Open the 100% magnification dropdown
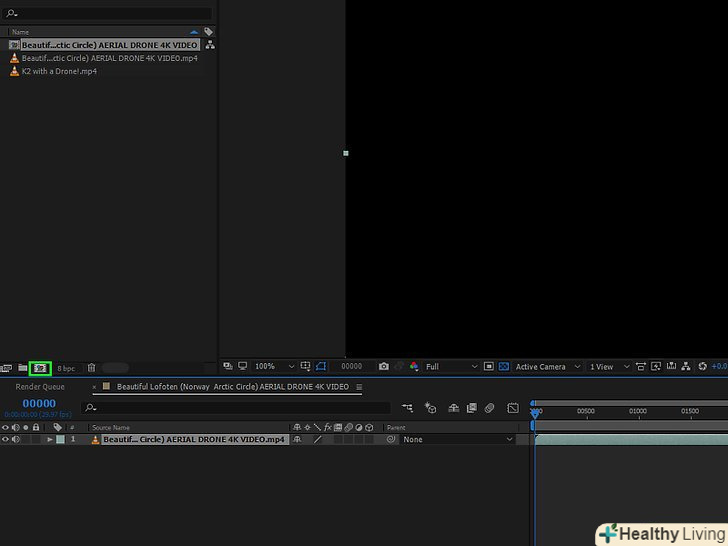 click(x=273, y=367)
